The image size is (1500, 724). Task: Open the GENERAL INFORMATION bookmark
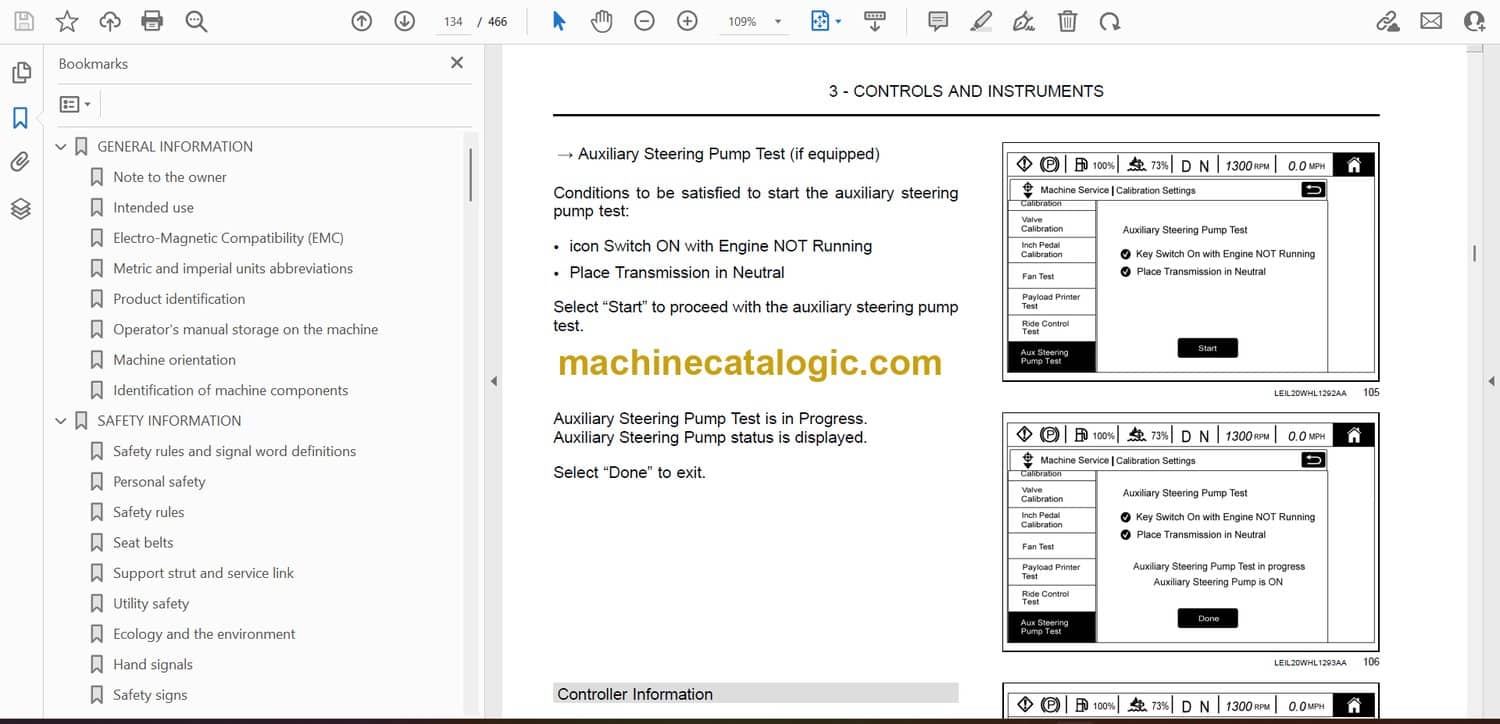[x=175, y=147]
